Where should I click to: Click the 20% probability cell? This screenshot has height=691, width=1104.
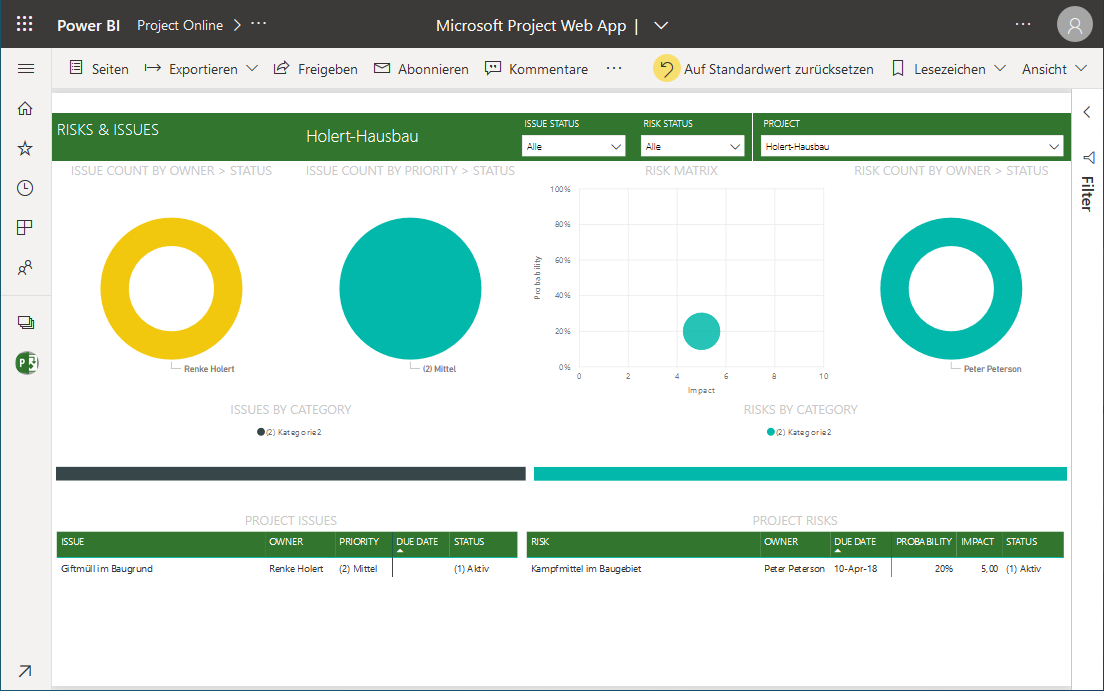pyautogui.click(x=943, y=568)
